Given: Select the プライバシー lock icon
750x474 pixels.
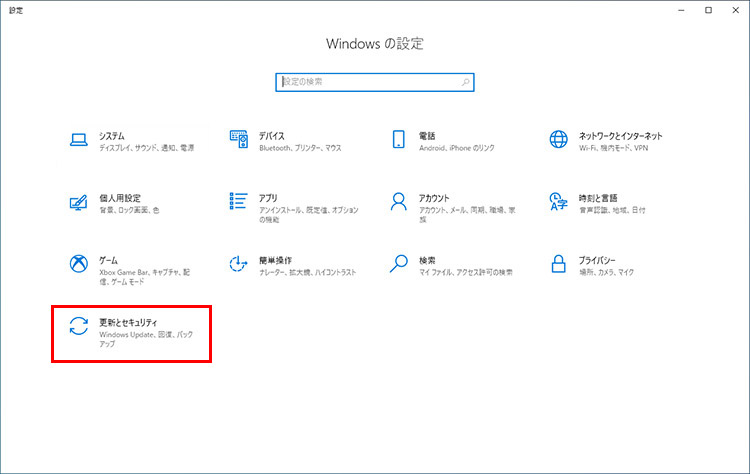Looking at the screenshot, I should tap(558, 264).
